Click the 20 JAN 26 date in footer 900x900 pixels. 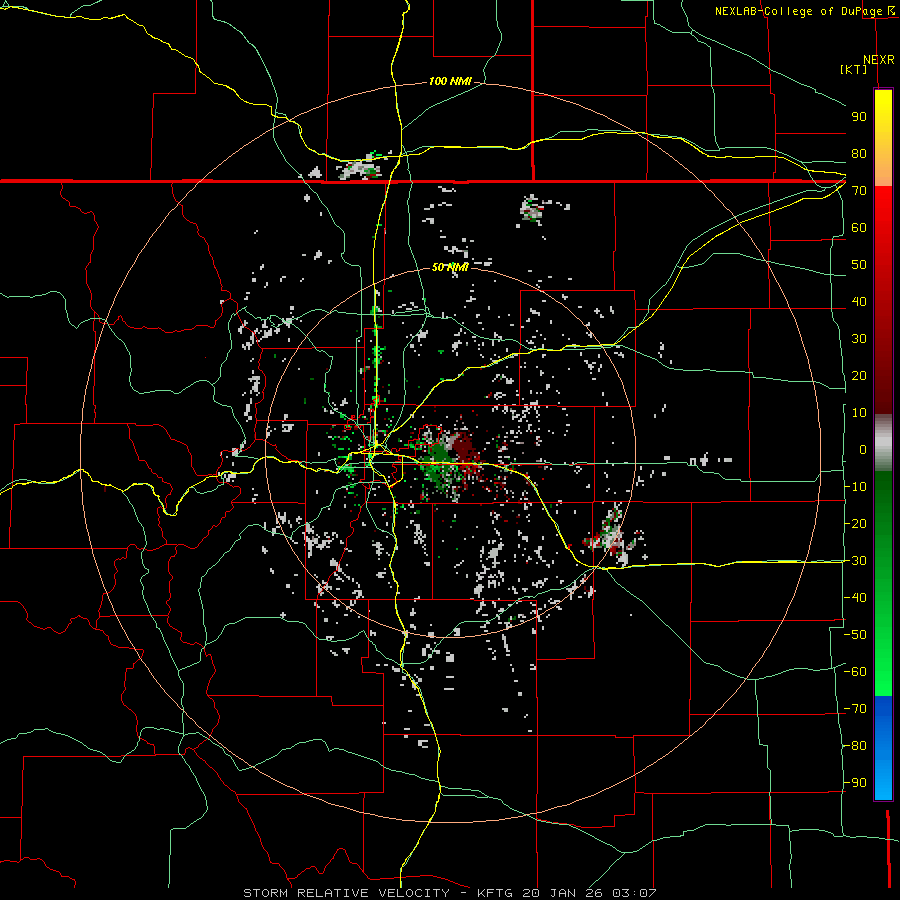pos(564,893)
